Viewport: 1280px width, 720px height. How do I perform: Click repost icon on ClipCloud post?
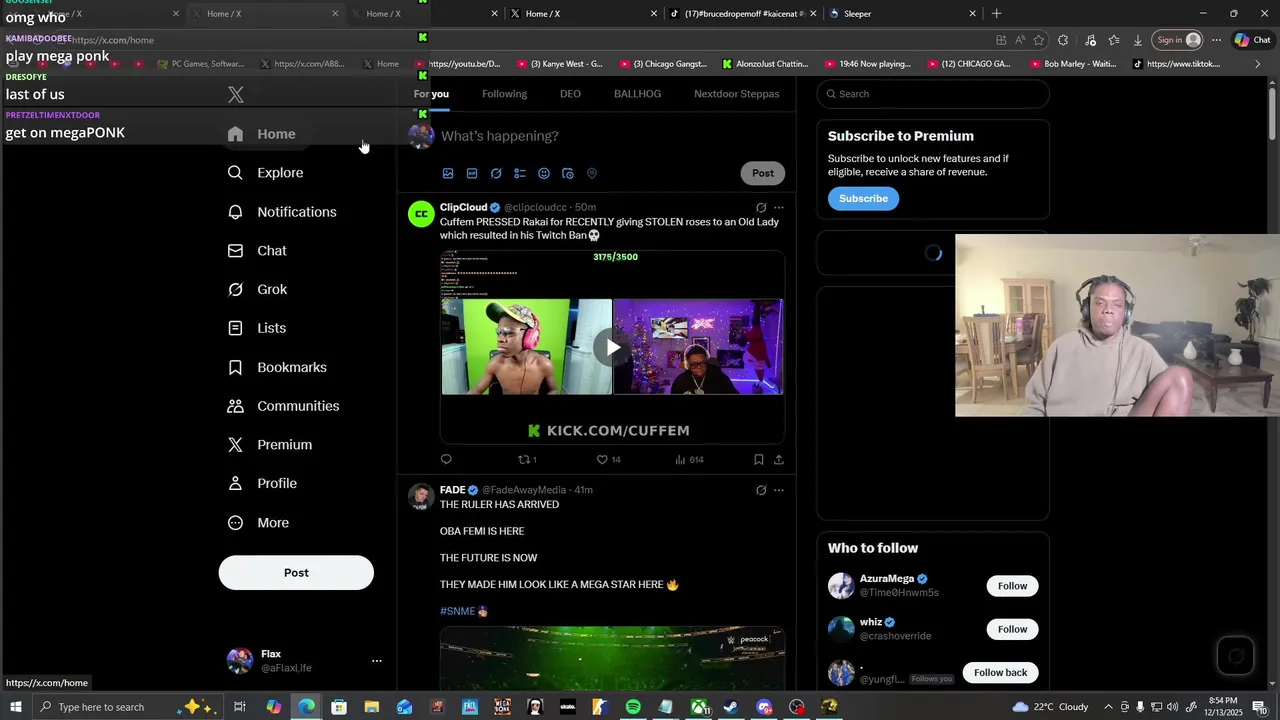point(526,460)
